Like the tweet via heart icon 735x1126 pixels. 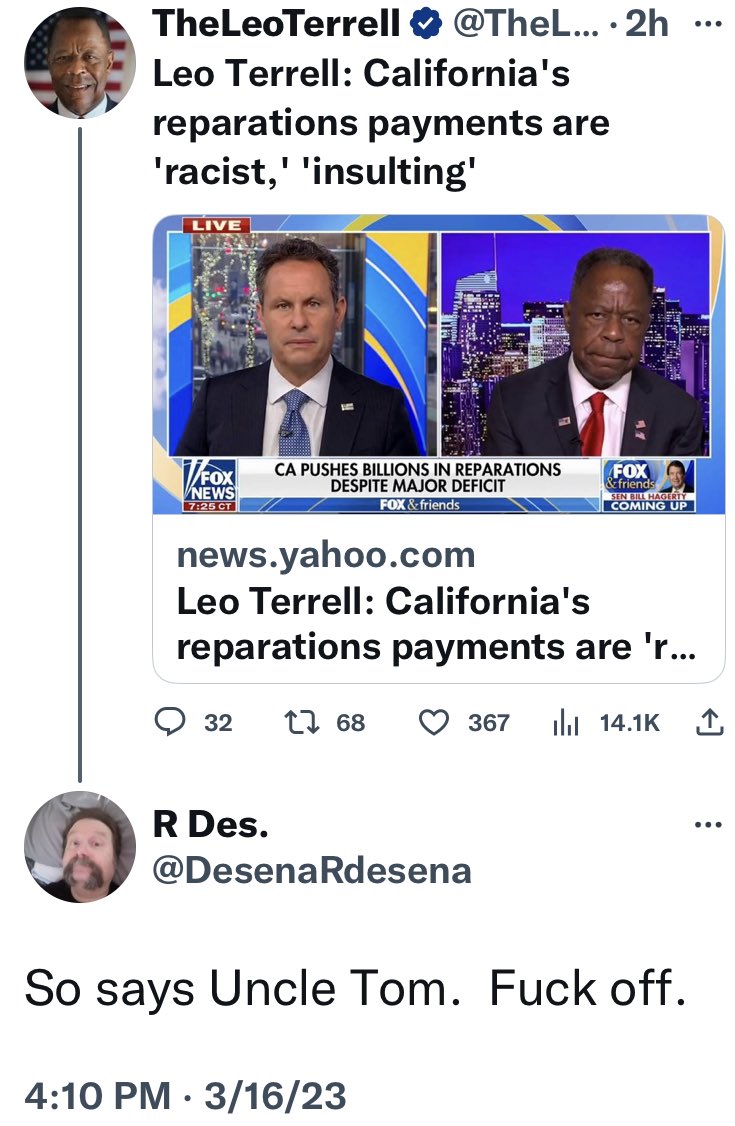click(x=434, y=722)
